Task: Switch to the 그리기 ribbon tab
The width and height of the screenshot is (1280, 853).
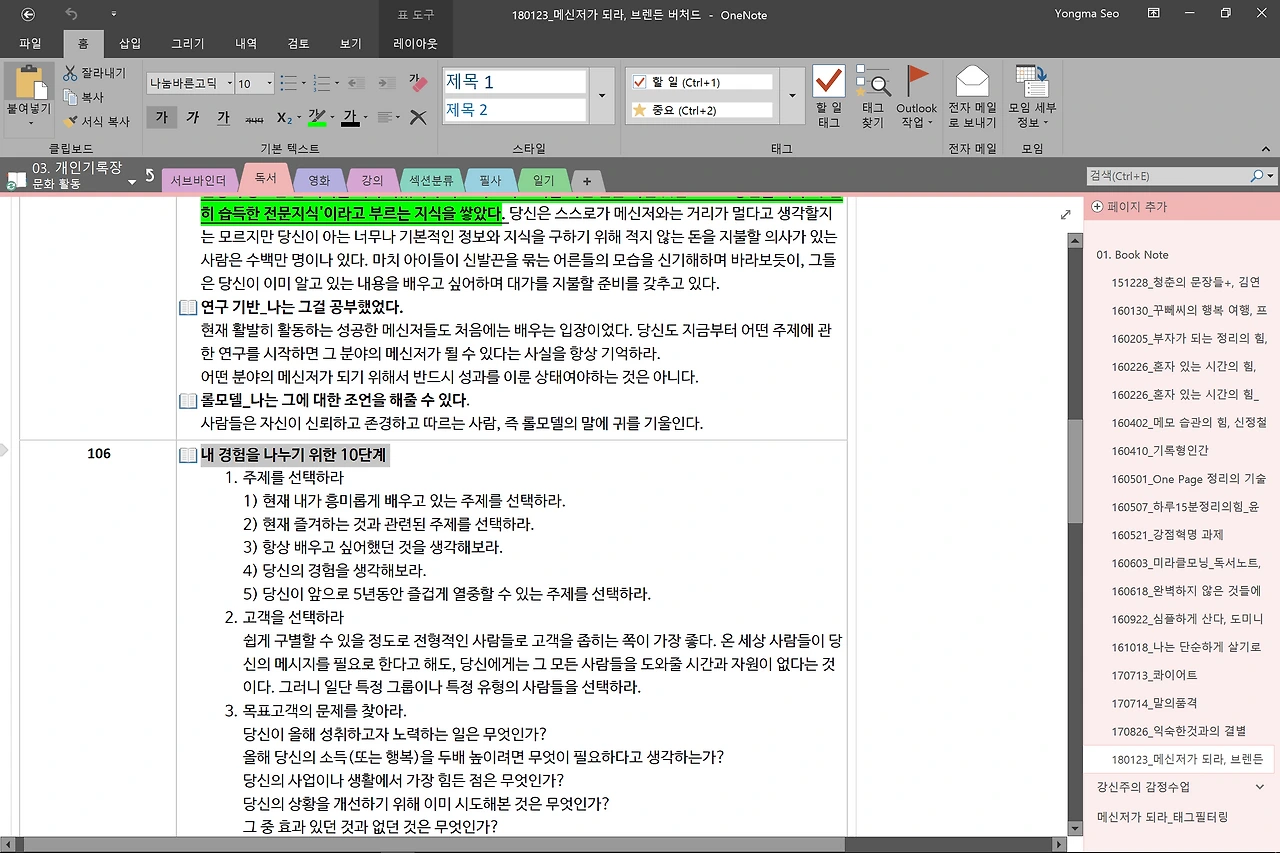Action: tap(187, 43)
